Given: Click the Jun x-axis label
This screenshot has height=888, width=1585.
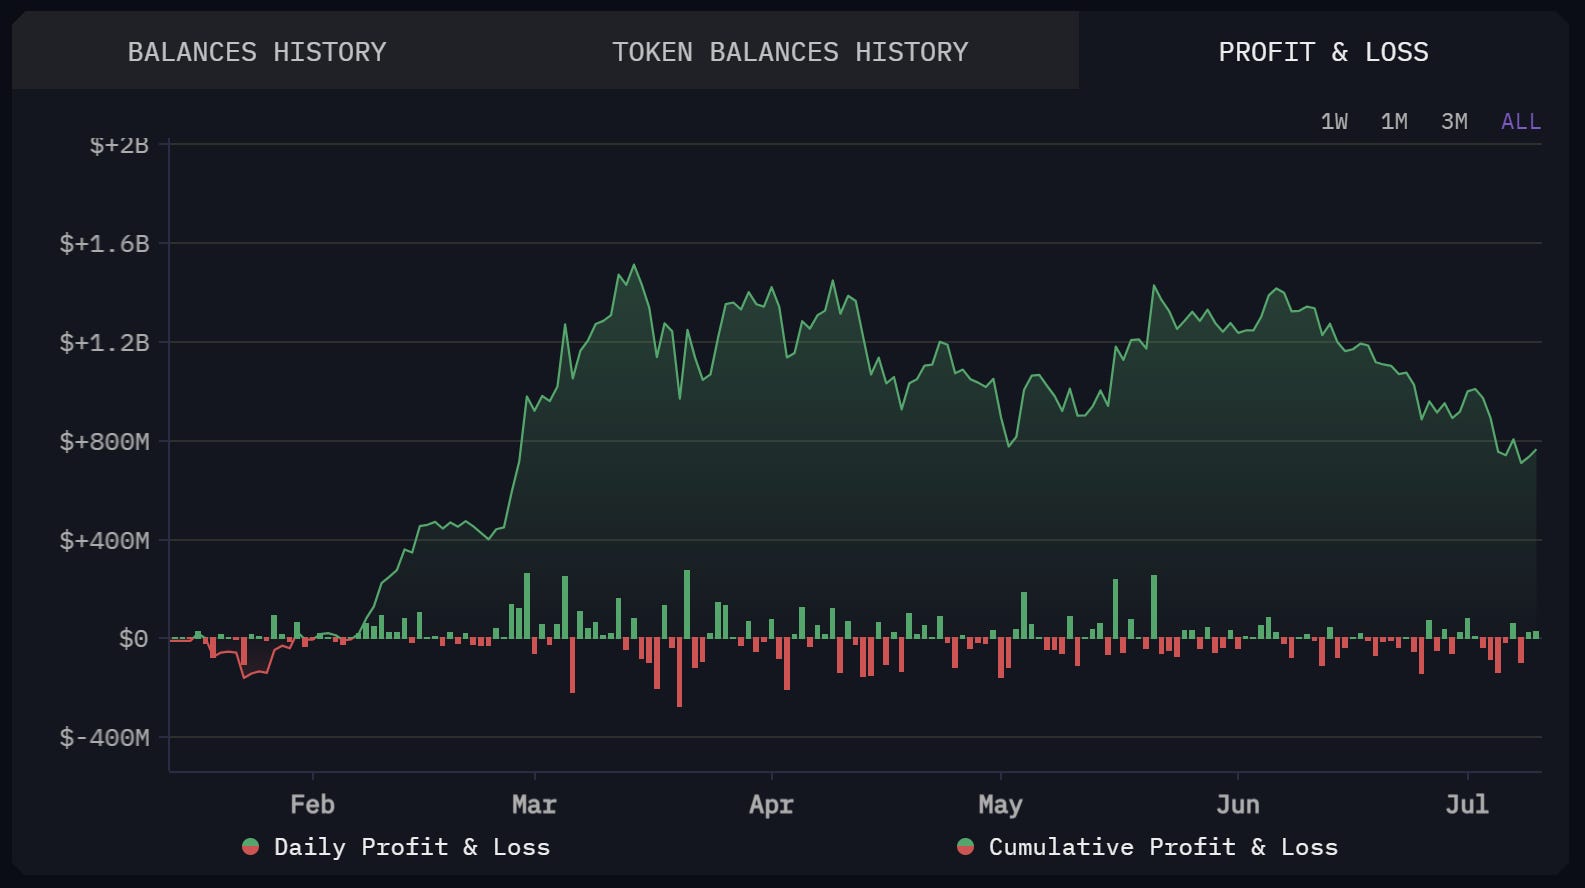Looking at the screenshot, I should (x=1238, y=804).
